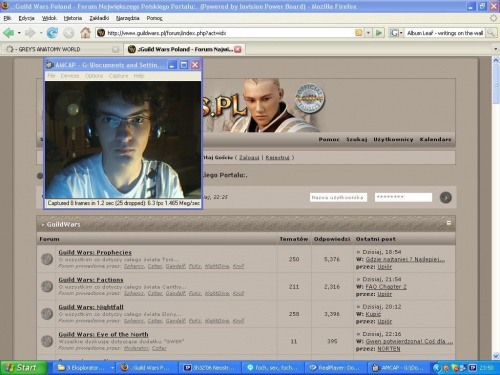500x375 pixels.
Task: Open the Pomoc menu in Firefox
Action: click(x=154, y=18)
